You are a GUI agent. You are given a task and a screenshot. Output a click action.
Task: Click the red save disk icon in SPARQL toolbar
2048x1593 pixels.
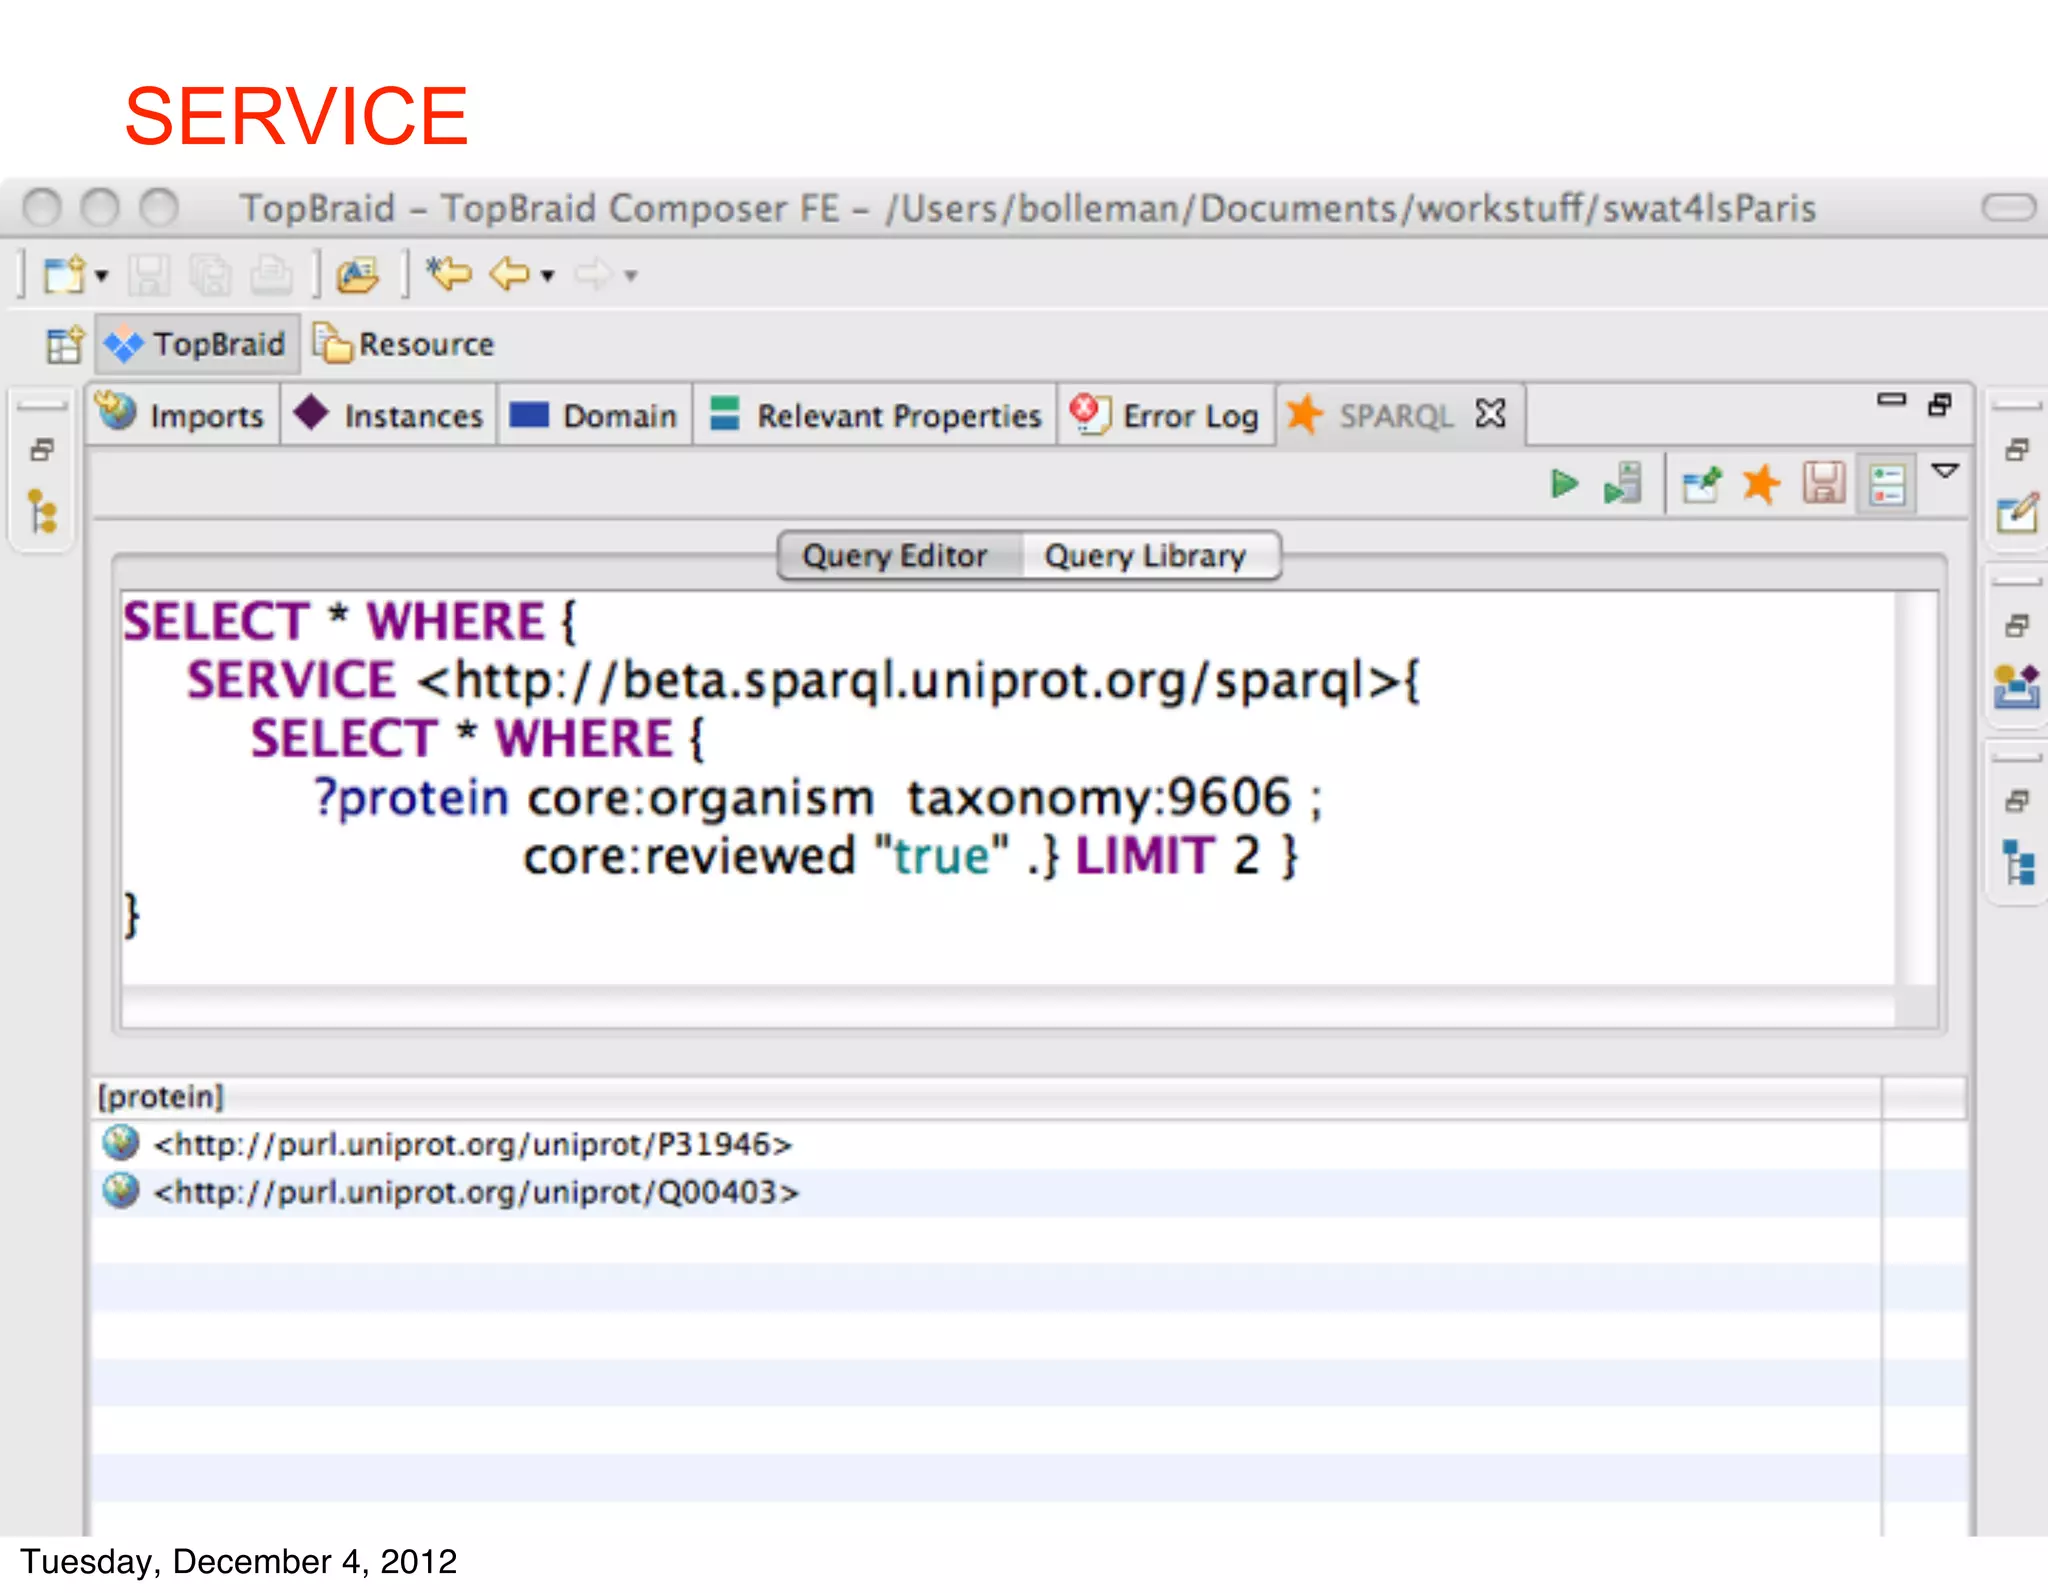coord(1823,484)
